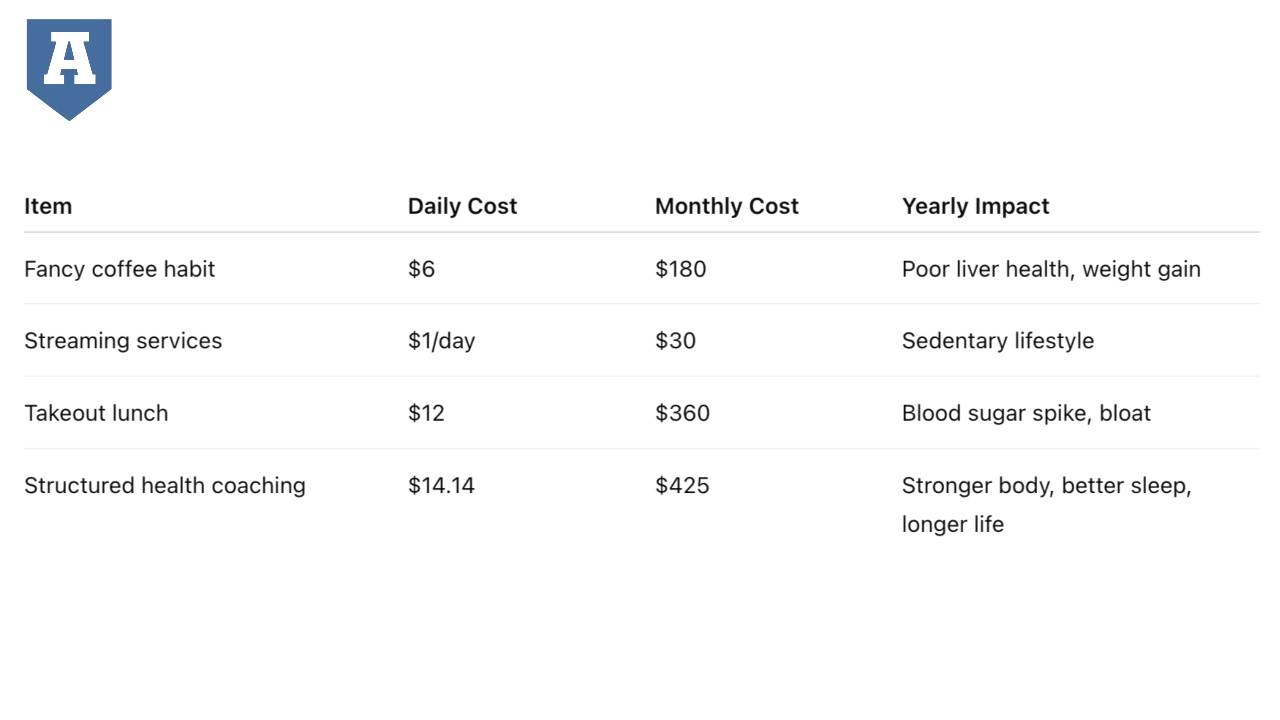1280x720 pixels.
Task: Click the $6 daily cost value
Action: coord(421,269)
